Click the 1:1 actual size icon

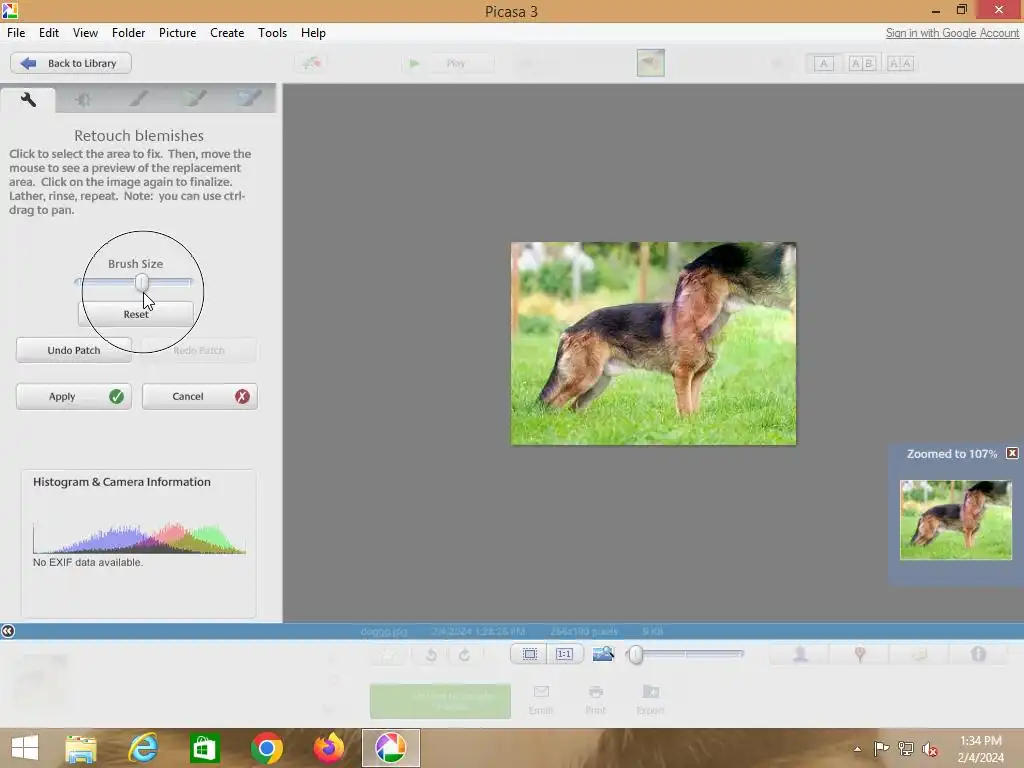(x=564, y=654)
